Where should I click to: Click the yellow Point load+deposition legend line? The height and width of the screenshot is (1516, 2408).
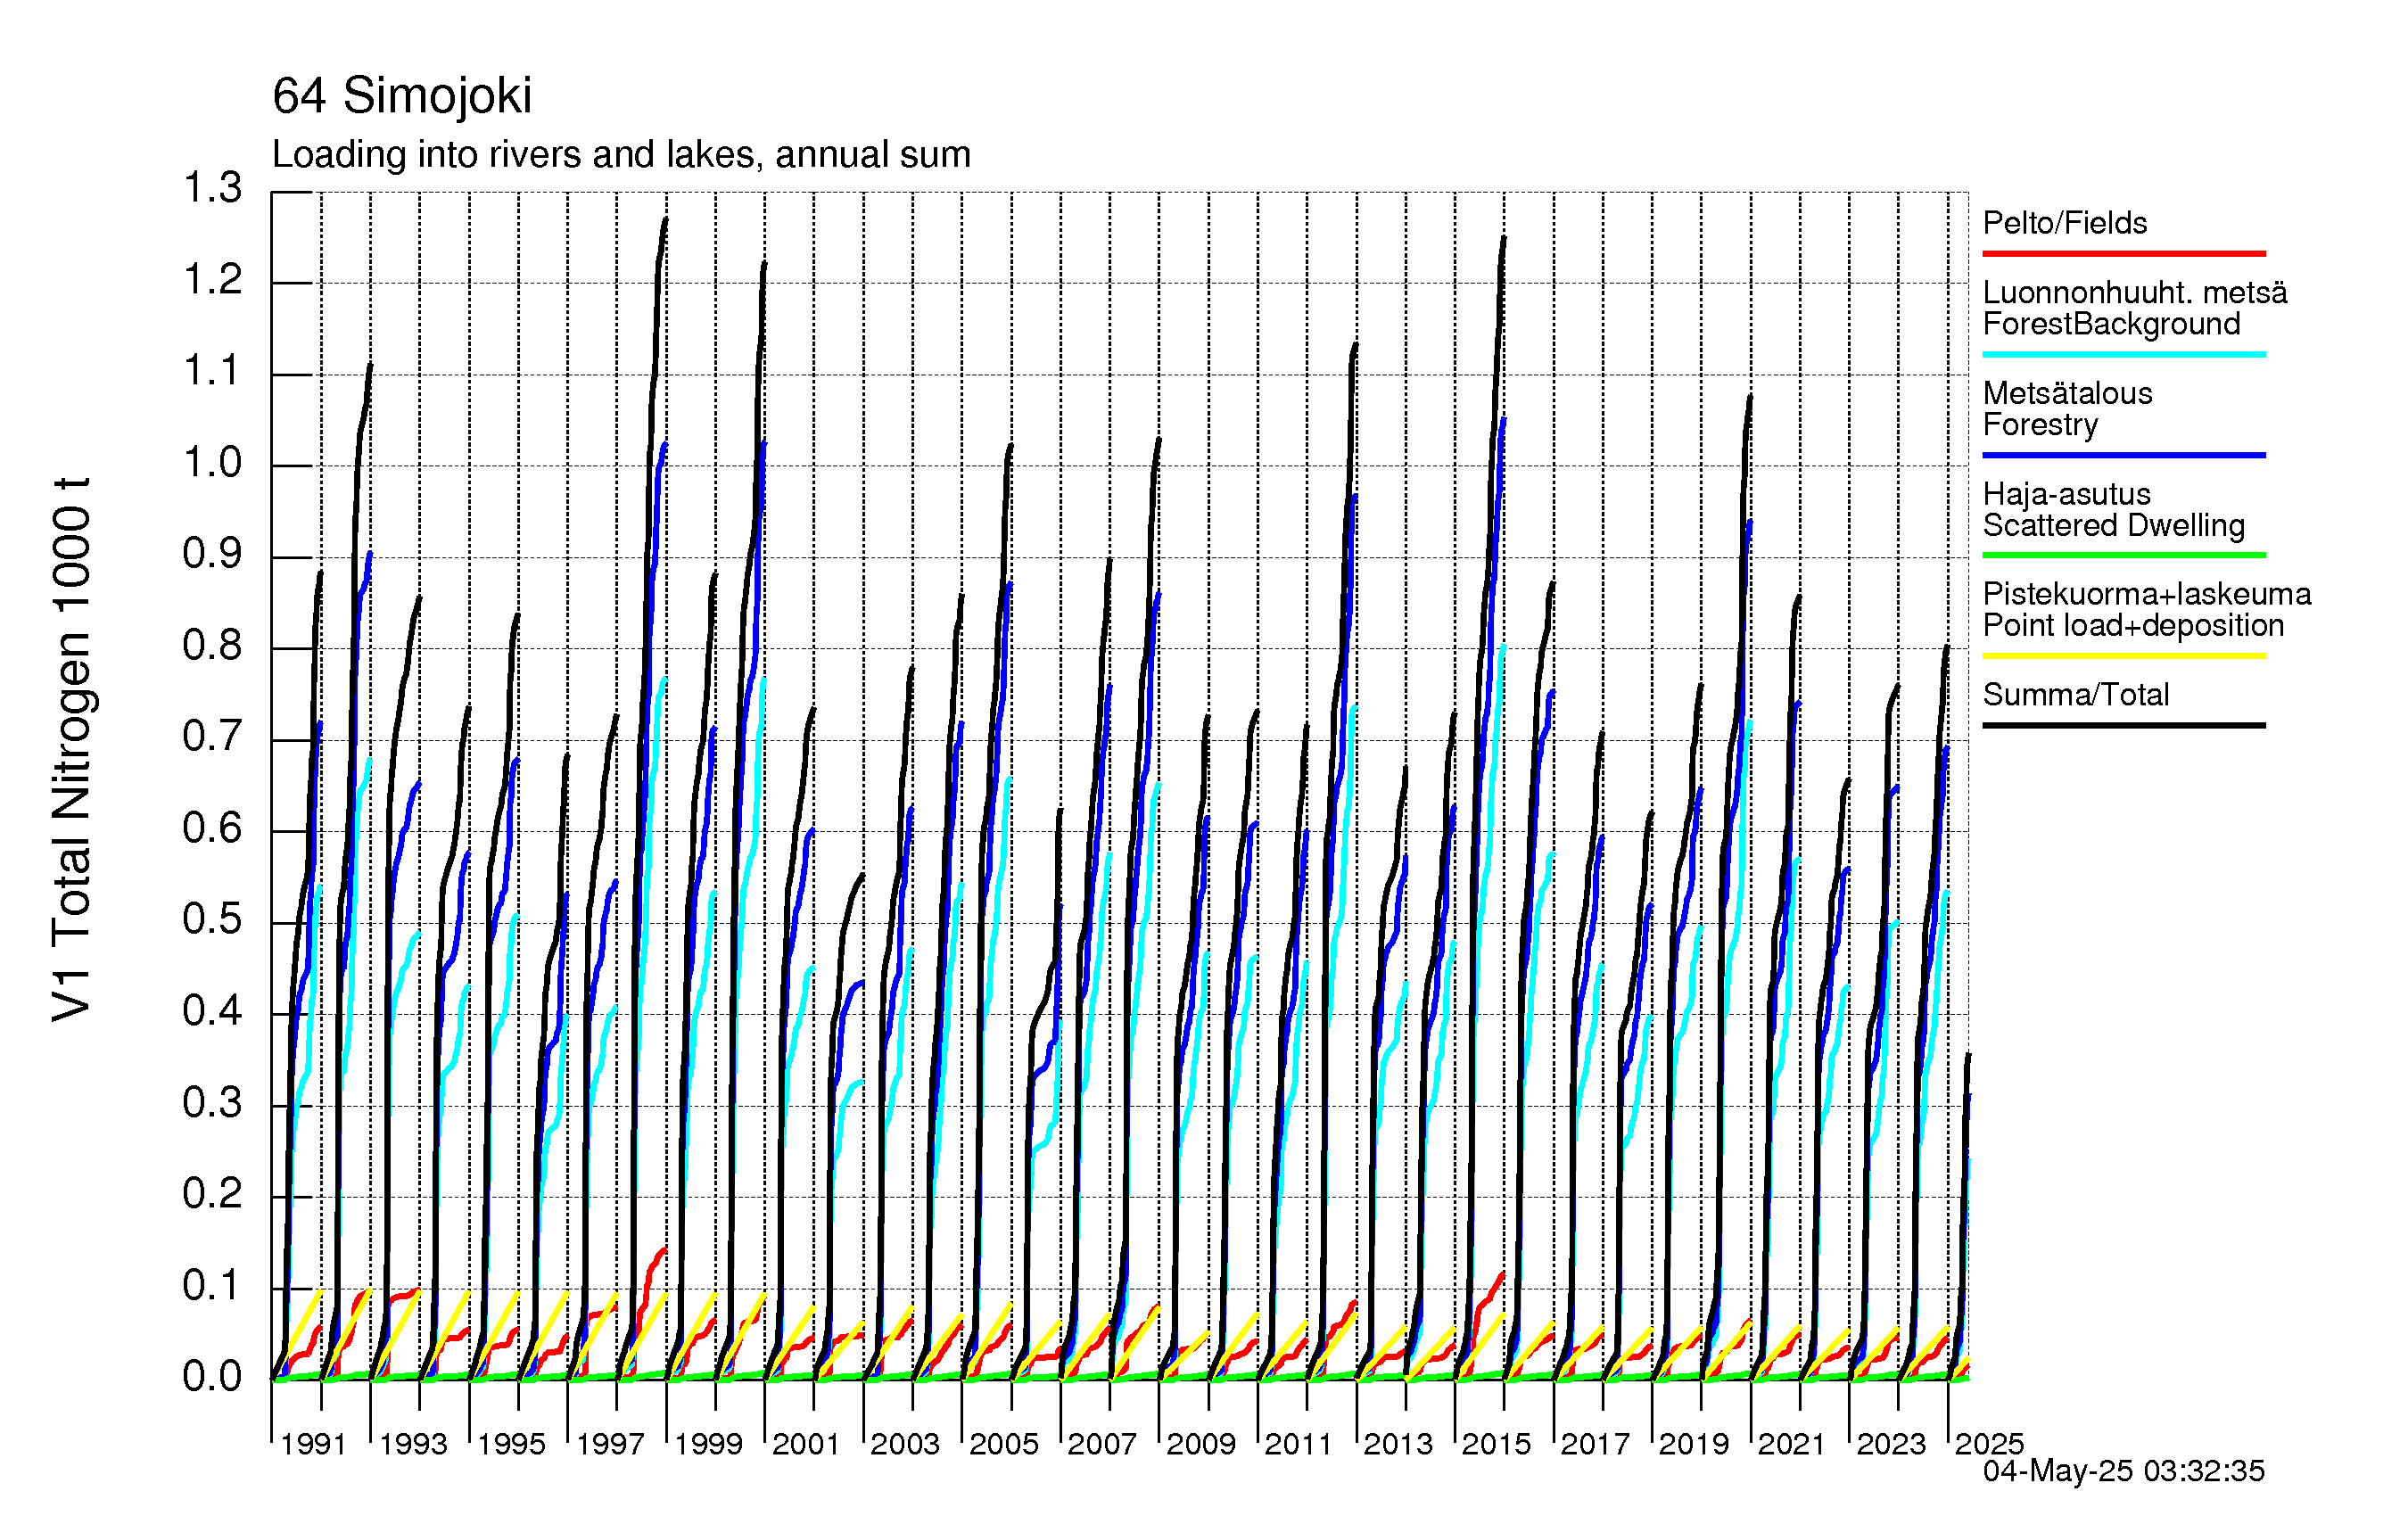(2124, 656)
